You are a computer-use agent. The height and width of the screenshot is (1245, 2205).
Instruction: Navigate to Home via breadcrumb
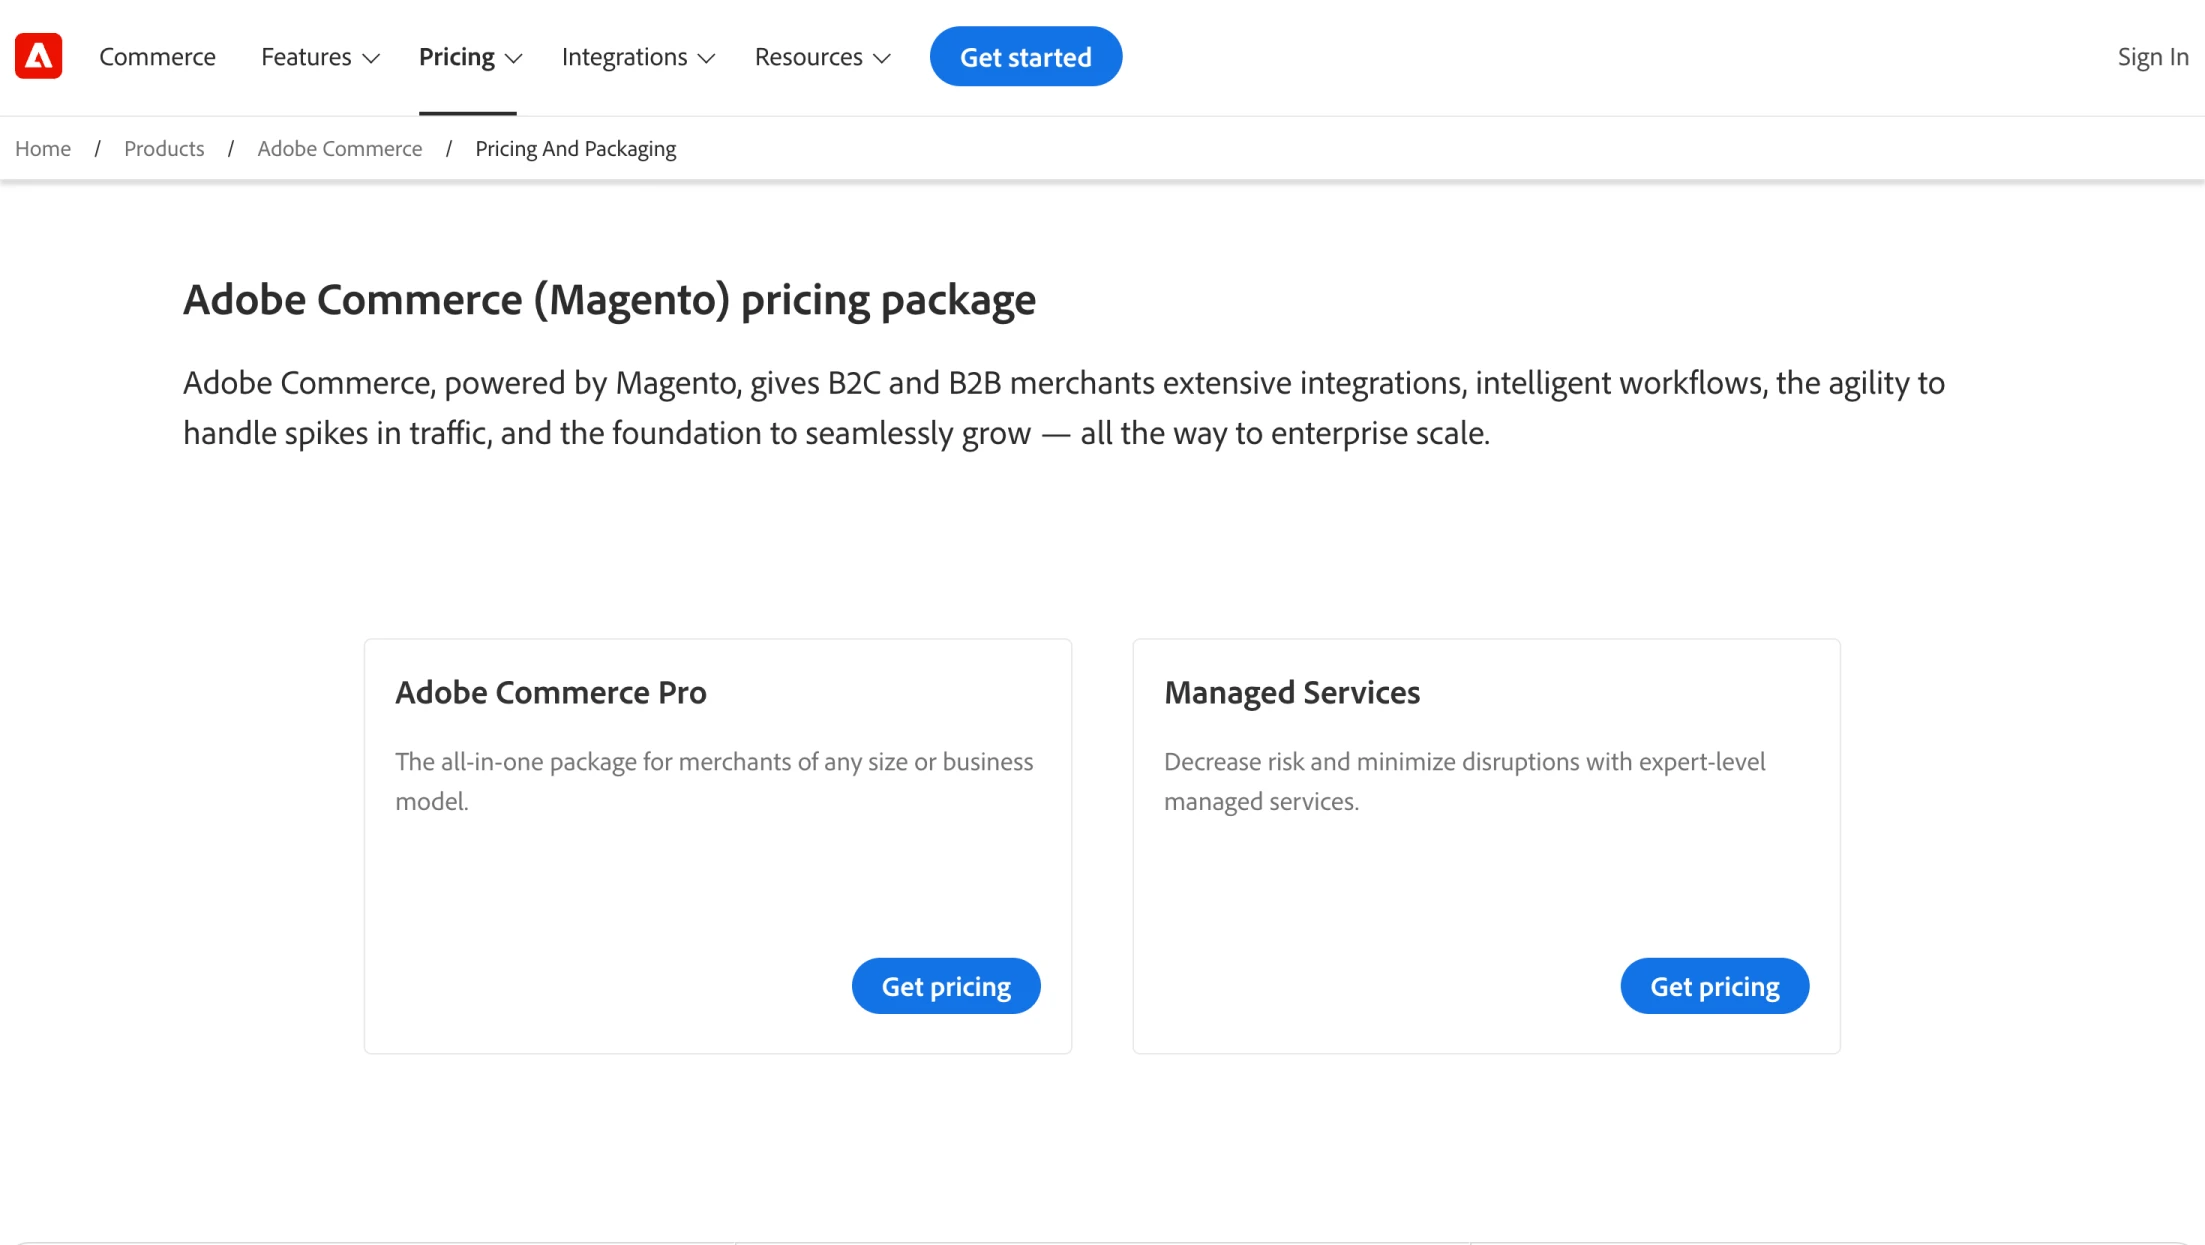pos(42,148)
